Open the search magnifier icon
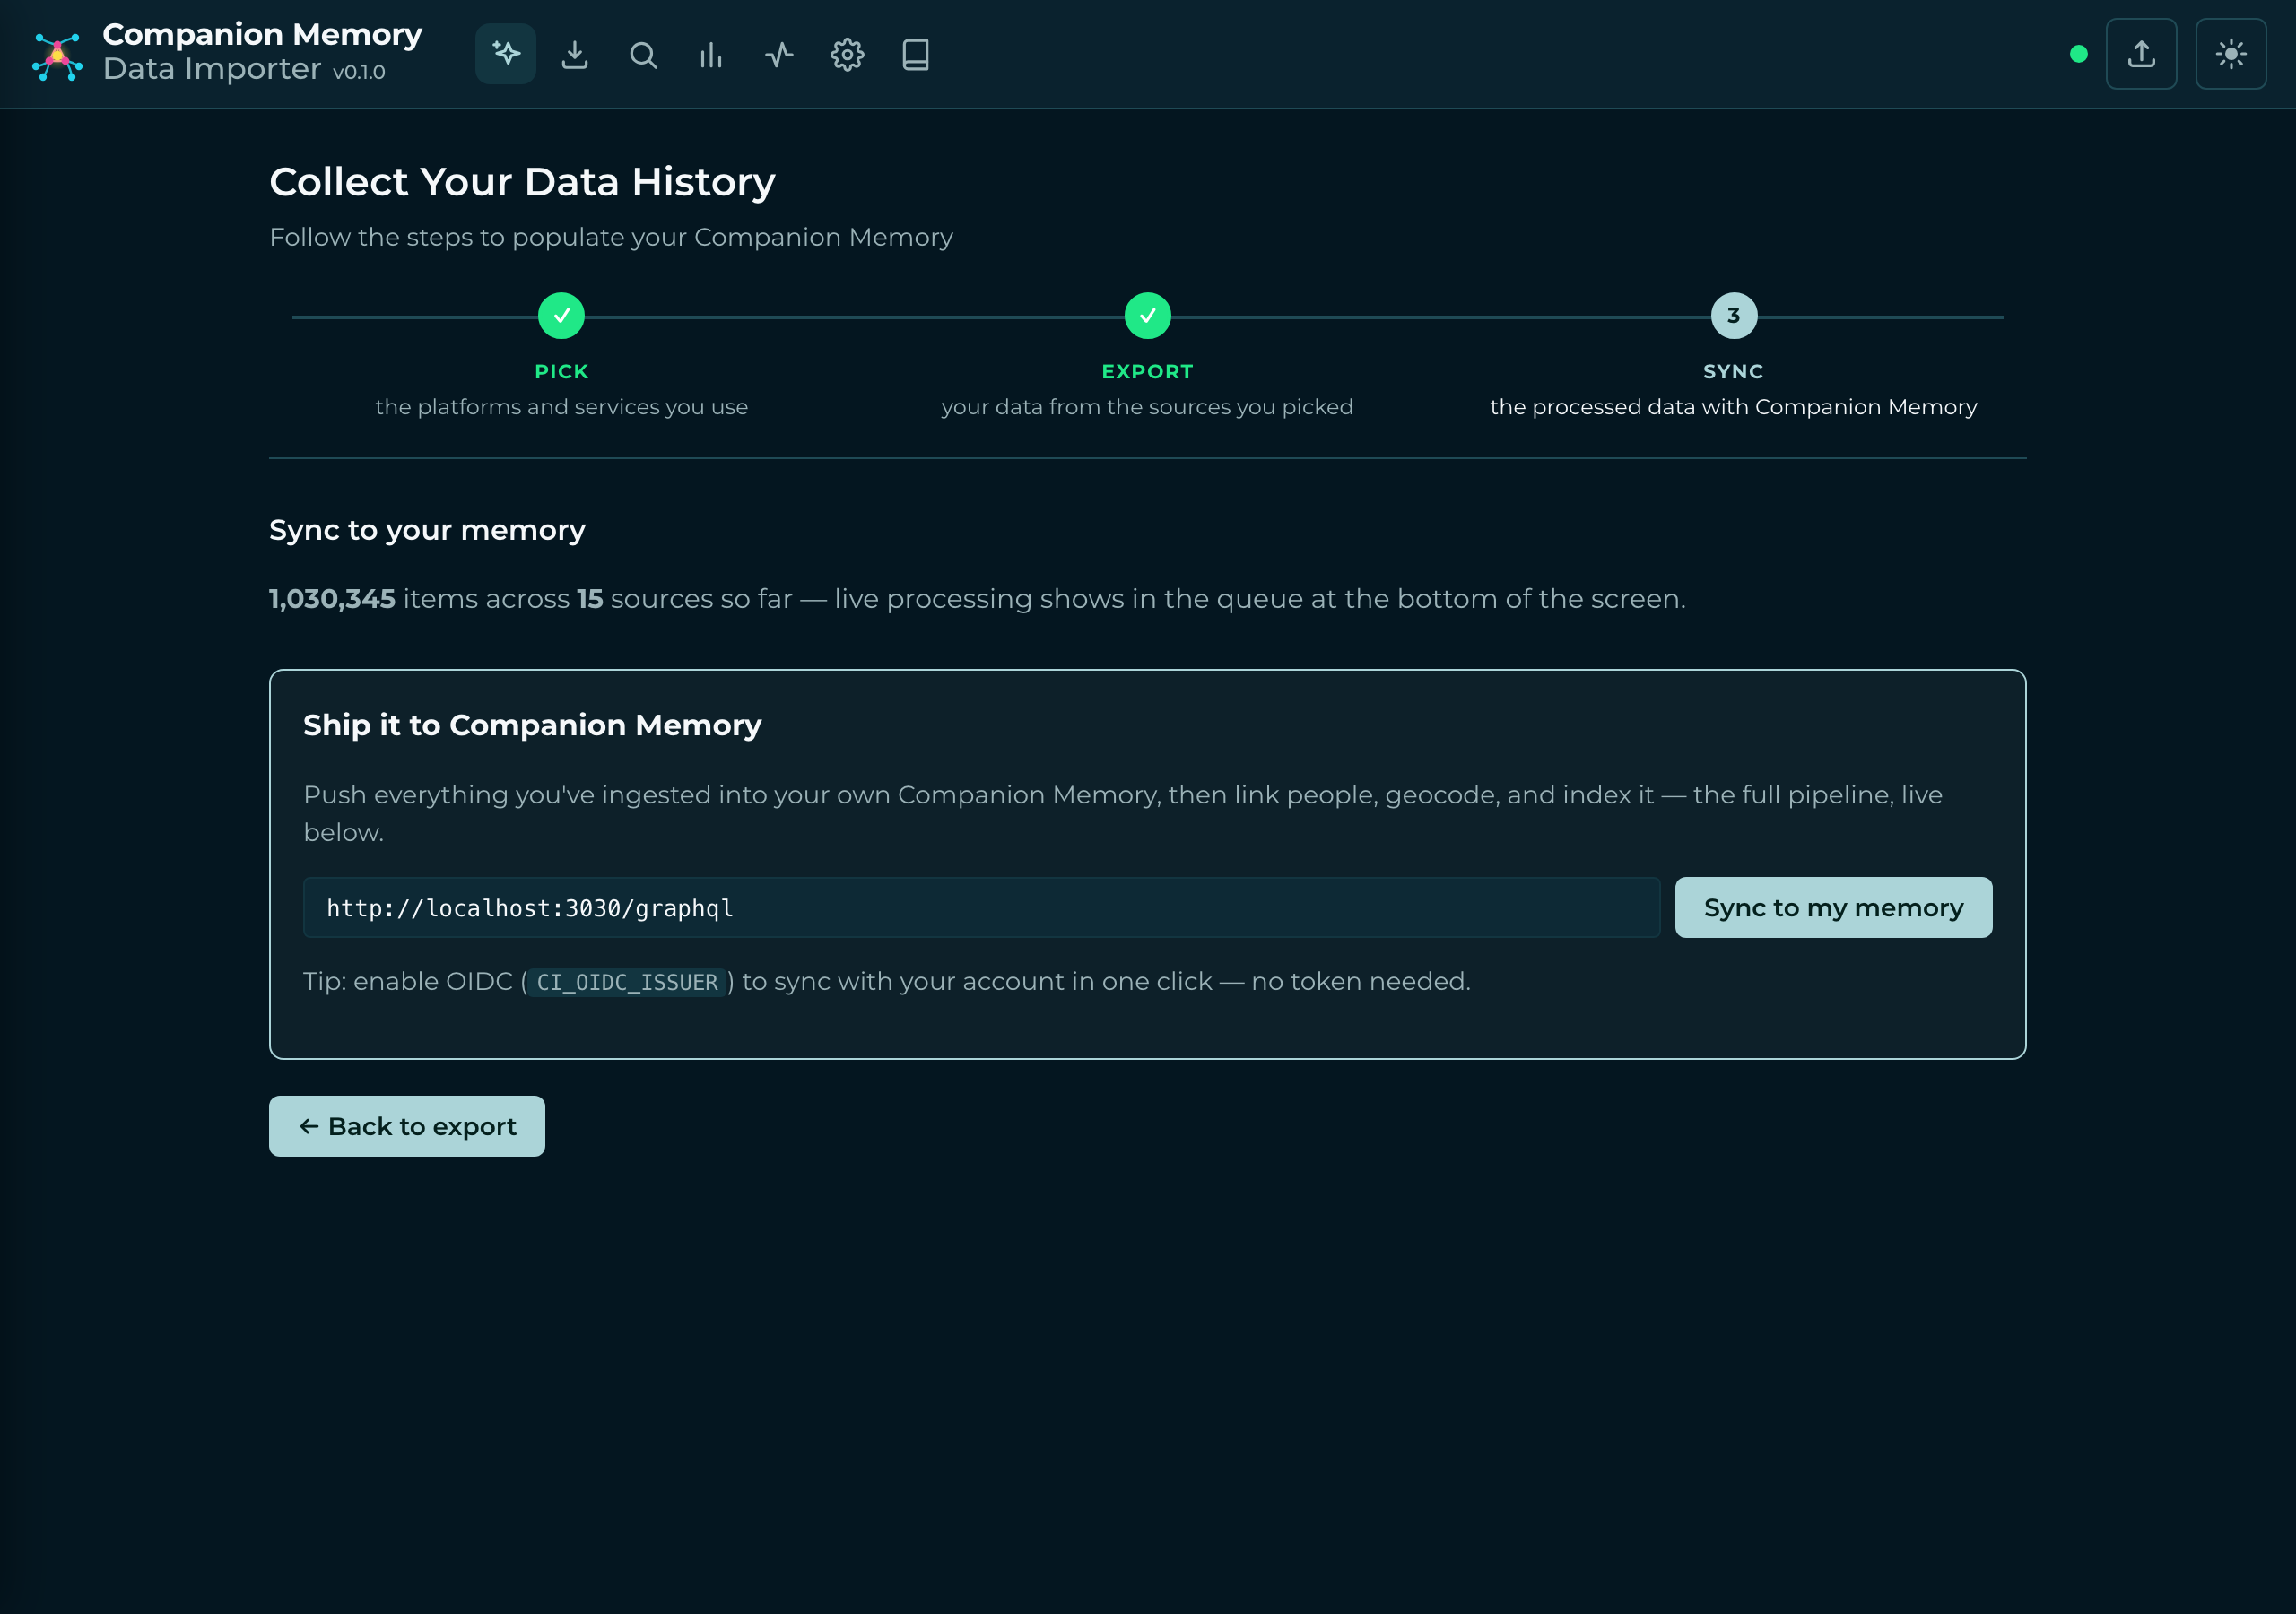Screen dimensions: 2296x1614 (x=643, y=54)
